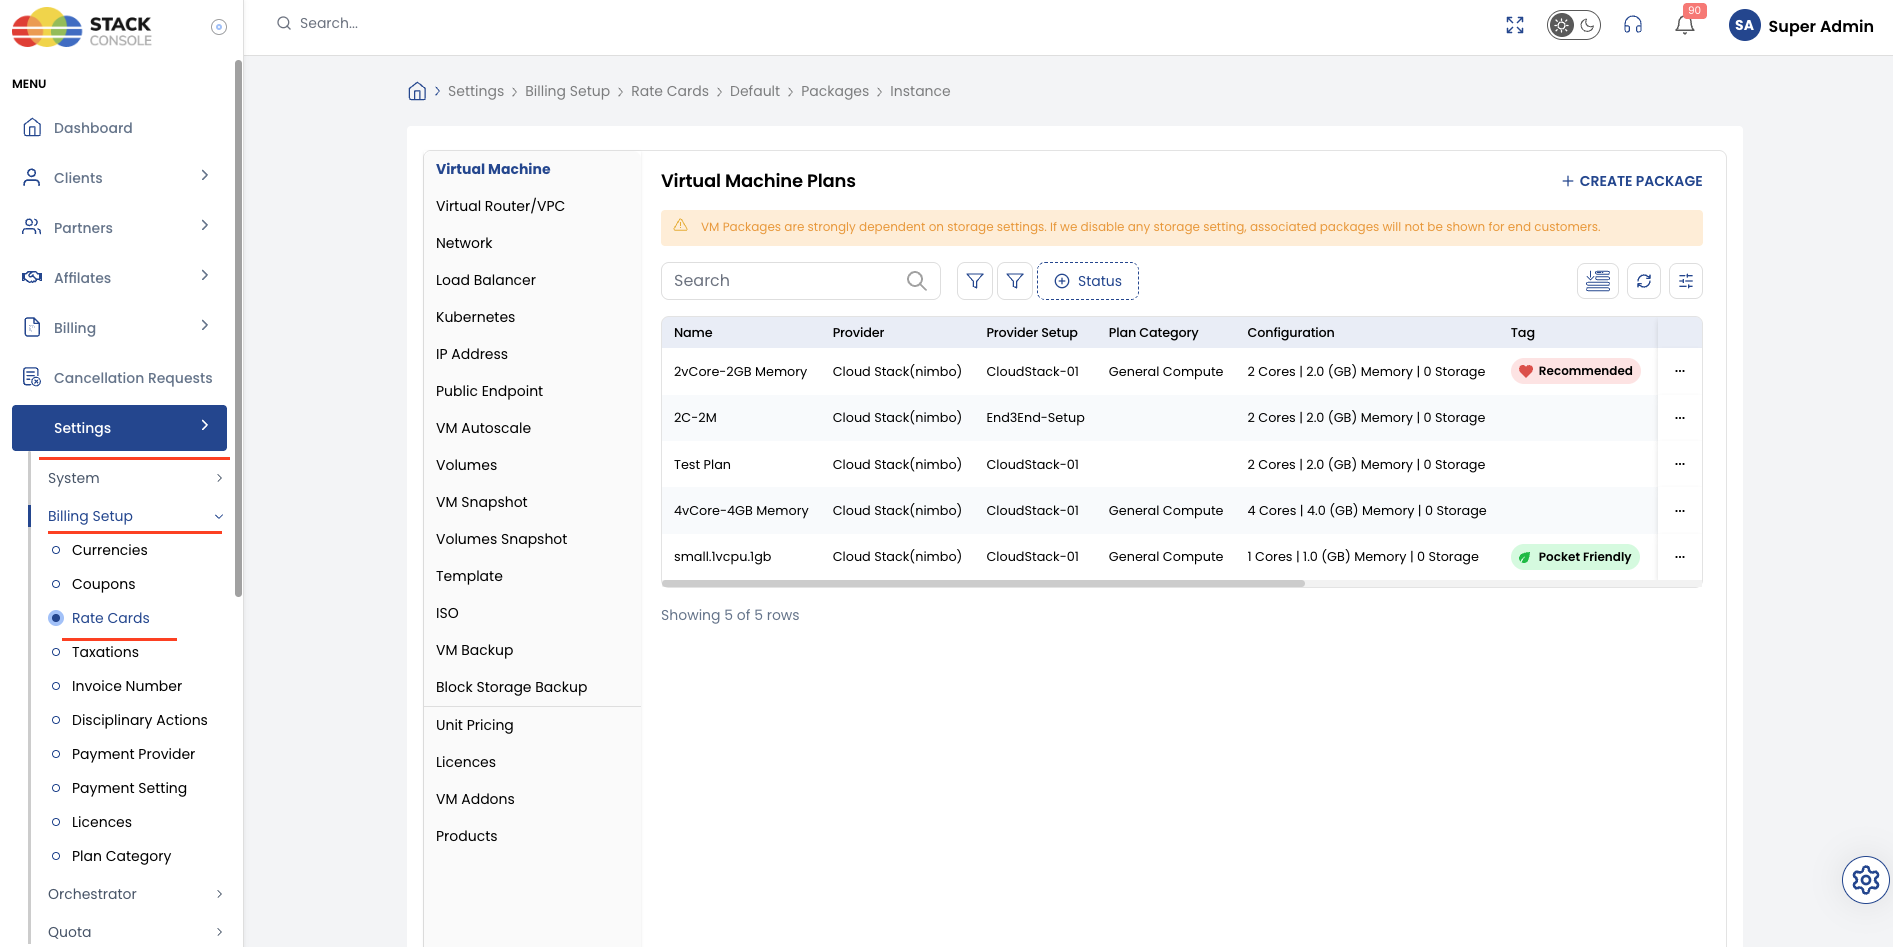Open floating settings gear button
Screen dimensions: 1893x947
coord(1866,880)
